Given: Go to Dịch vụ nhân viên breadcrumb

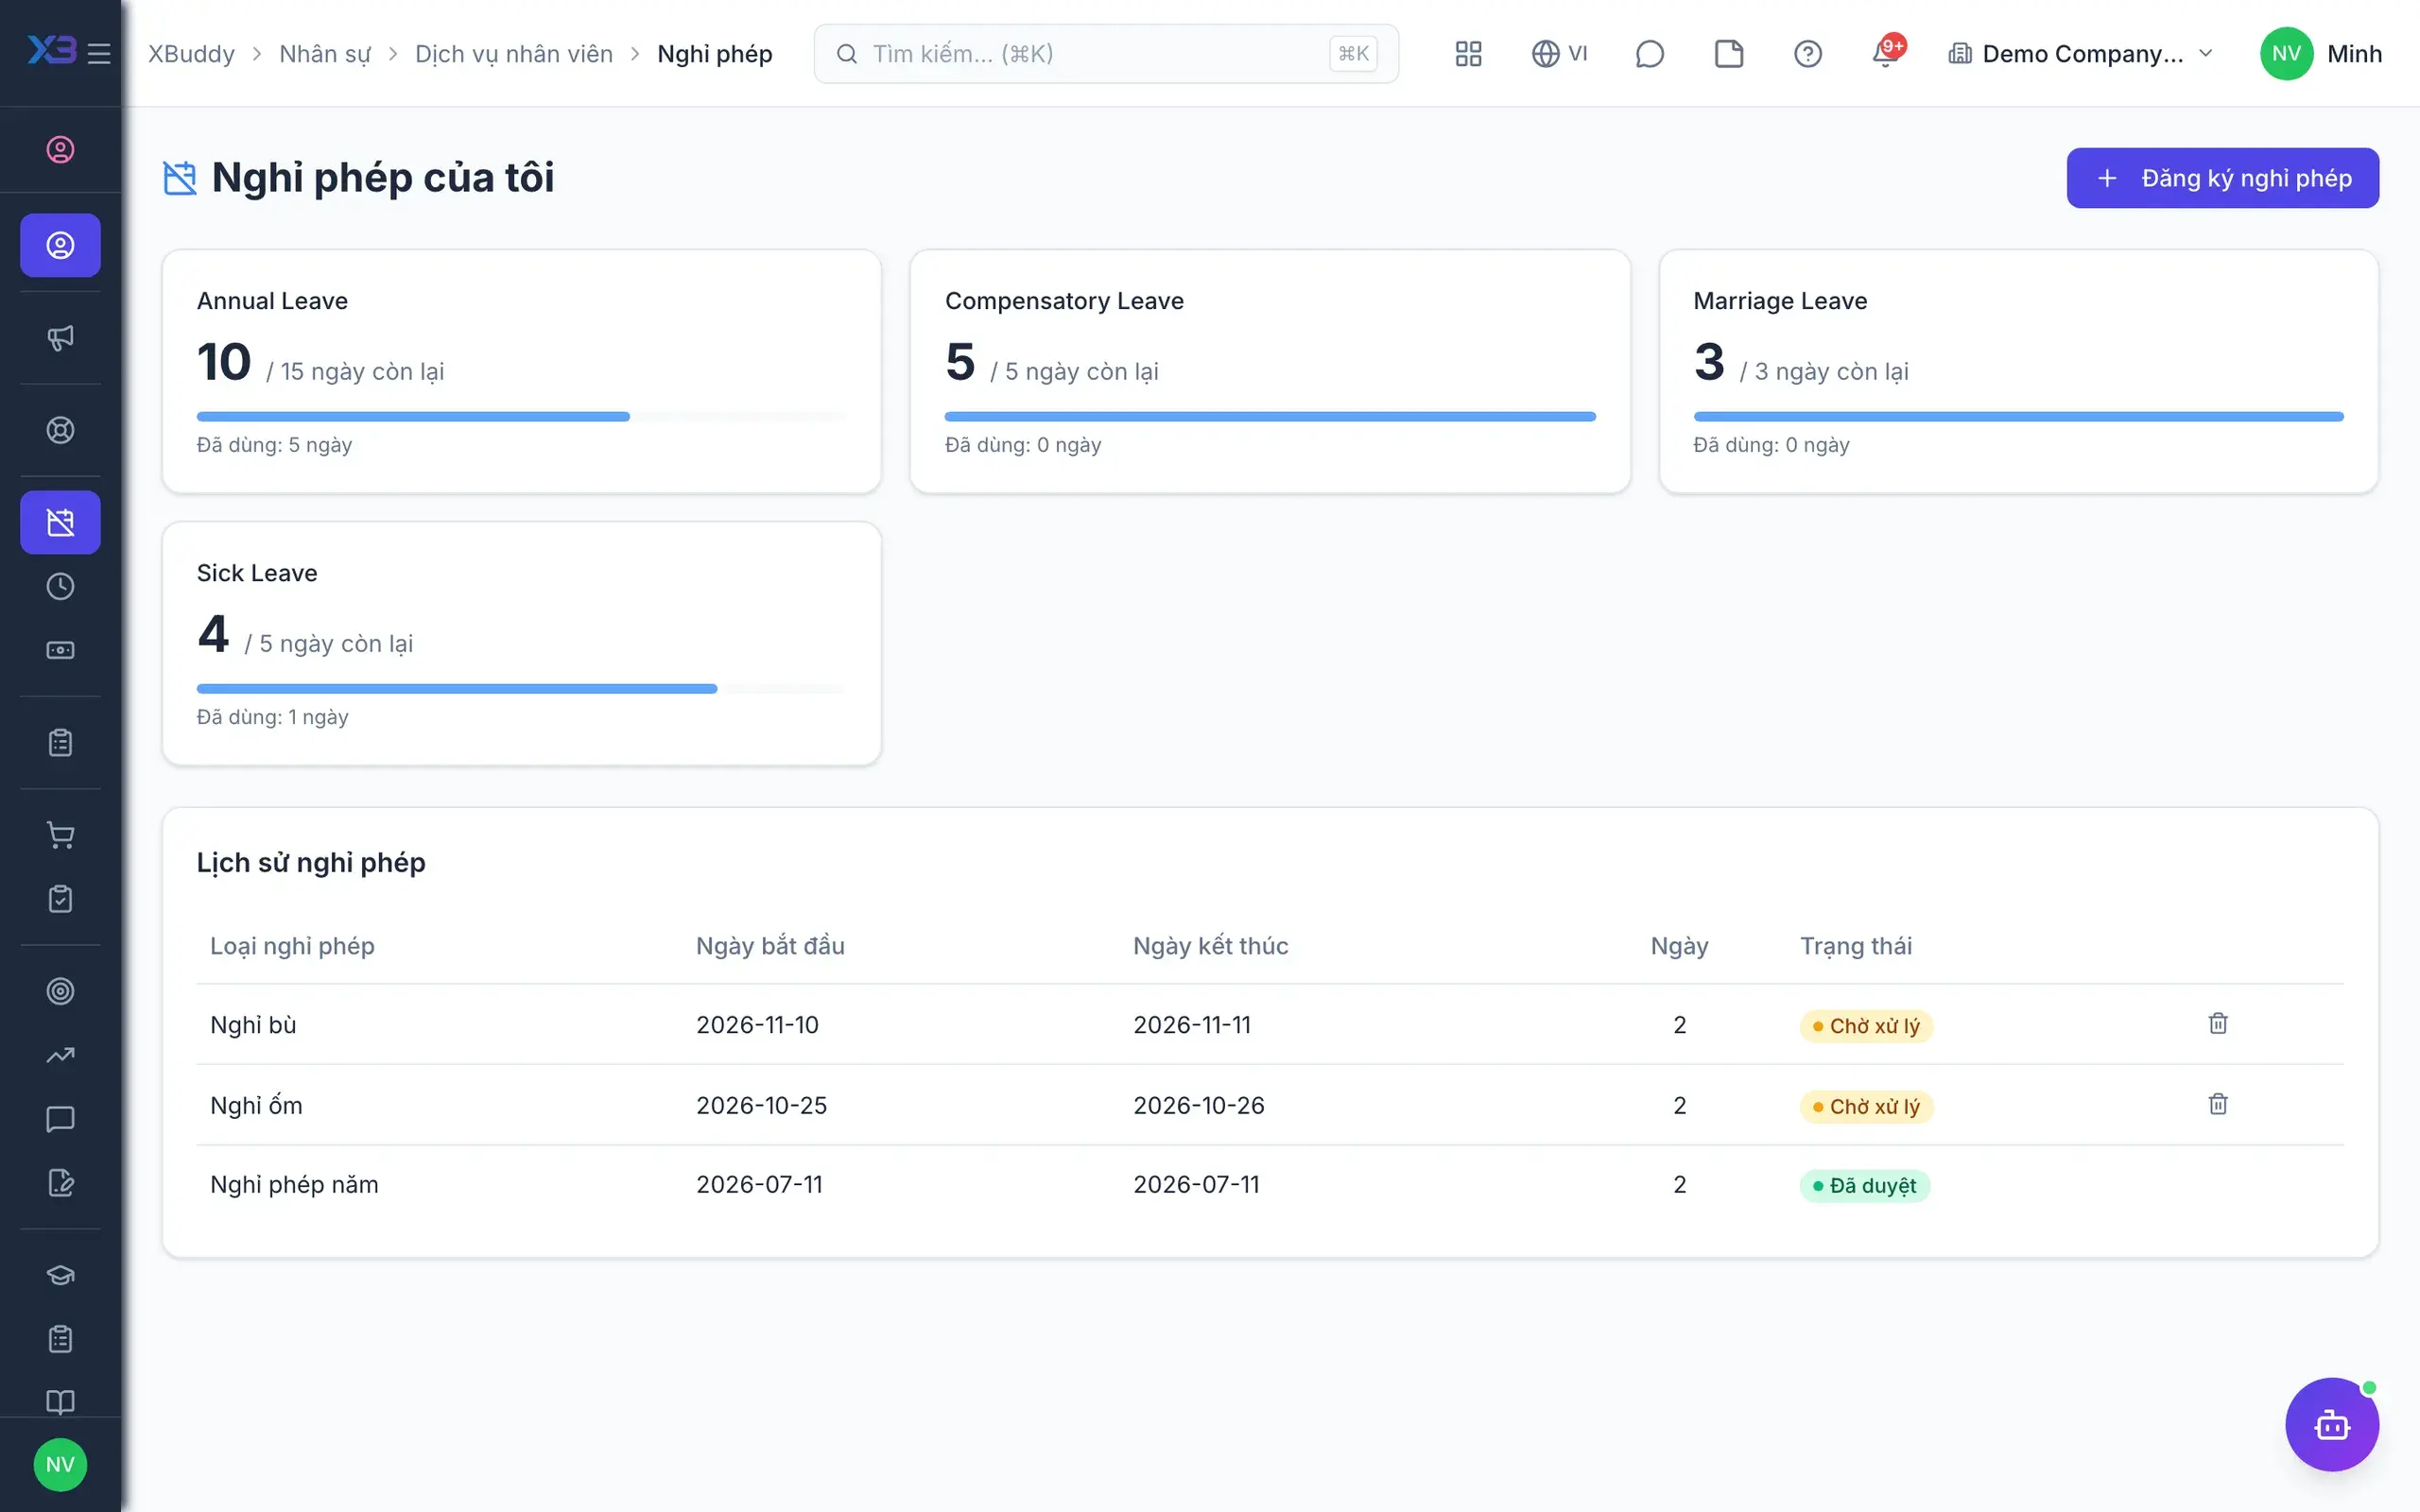Looking at the screenshot, I should coord(514,53).
